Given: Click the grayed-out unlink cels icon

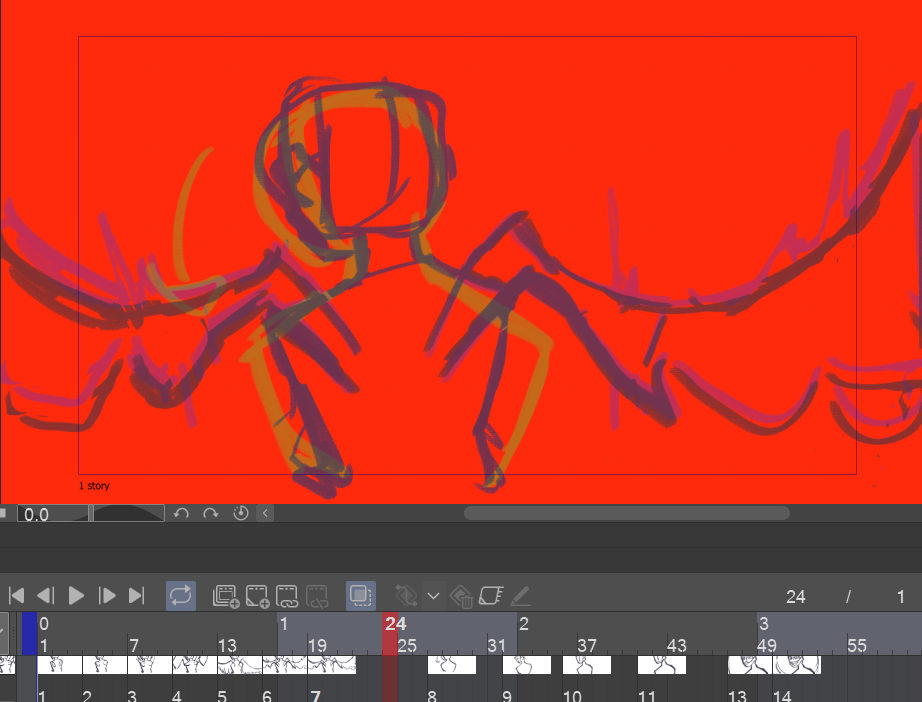Looking at the screenshot, I should tap(317, 596).
